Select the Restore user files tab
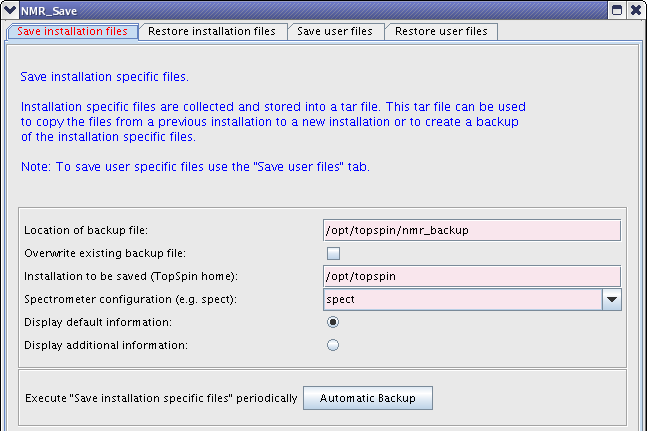647x431 pixels. tap(441, 31)
